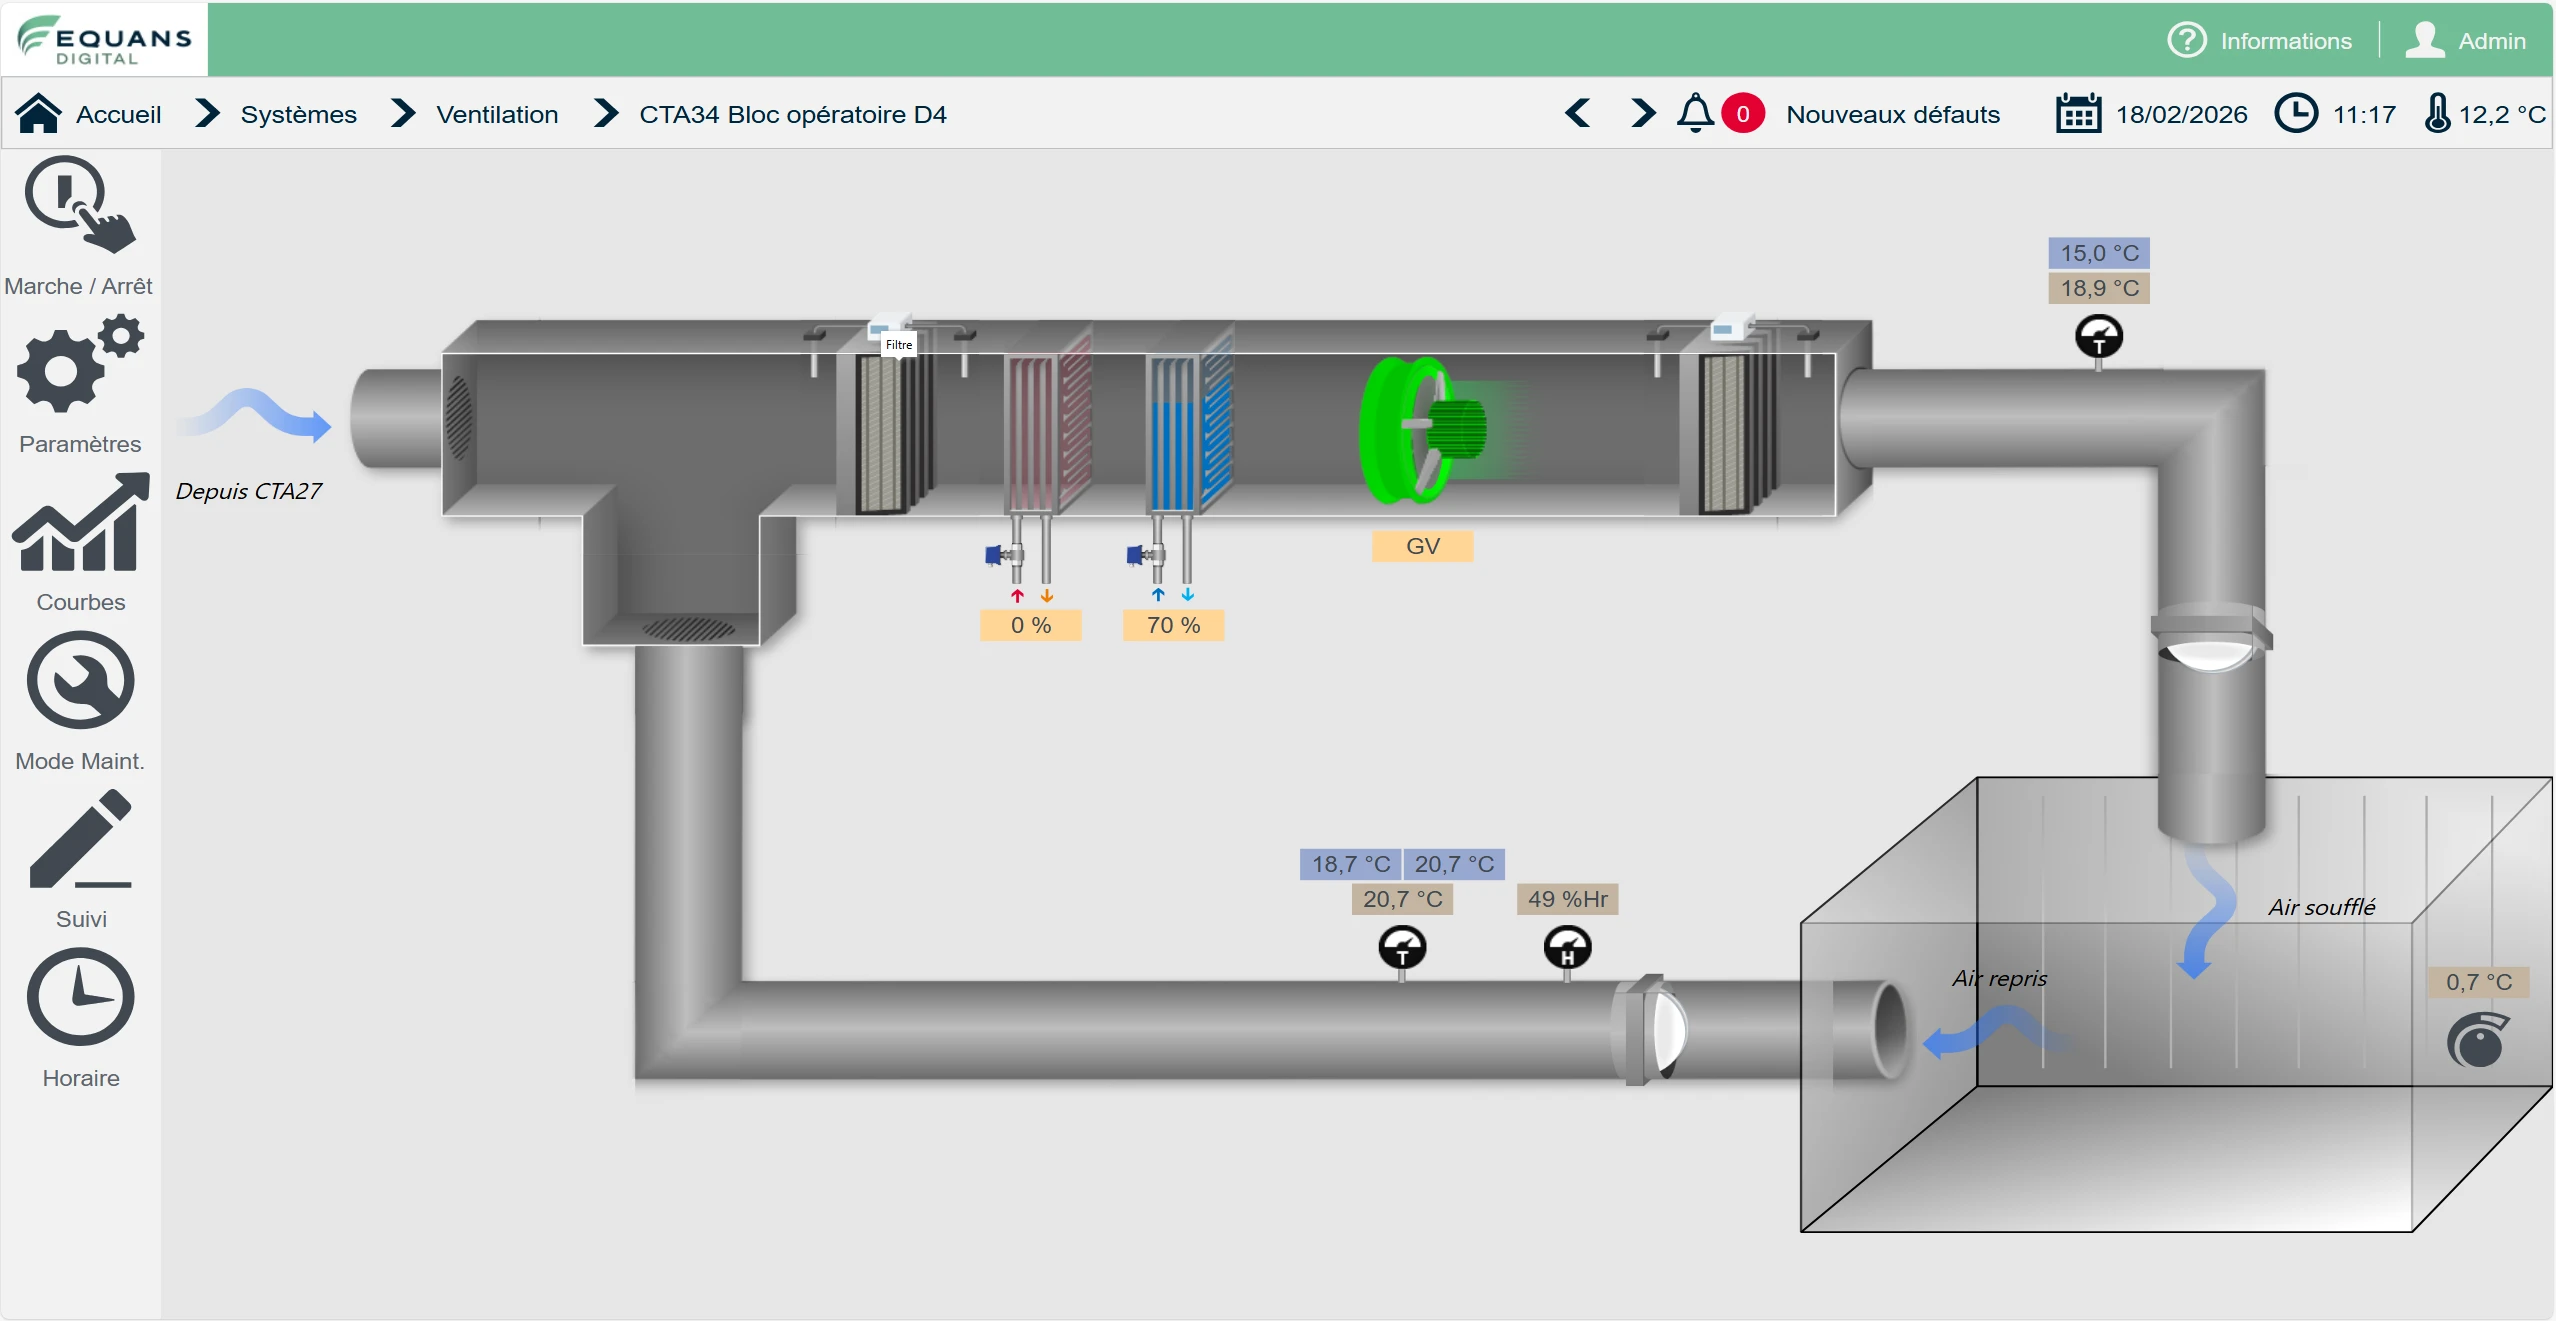Click the 0,7 °C room offset value

pyautogui.click(x=2478, y=982)
